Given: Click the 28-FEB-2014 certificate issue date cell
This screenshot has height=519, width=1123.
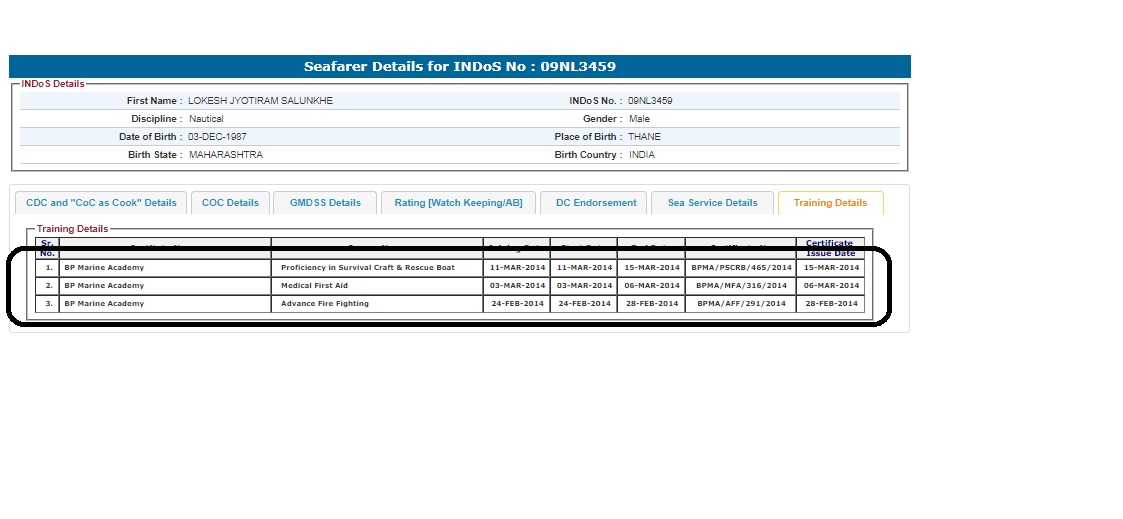Looking at the screenshot, I should 830,304.
